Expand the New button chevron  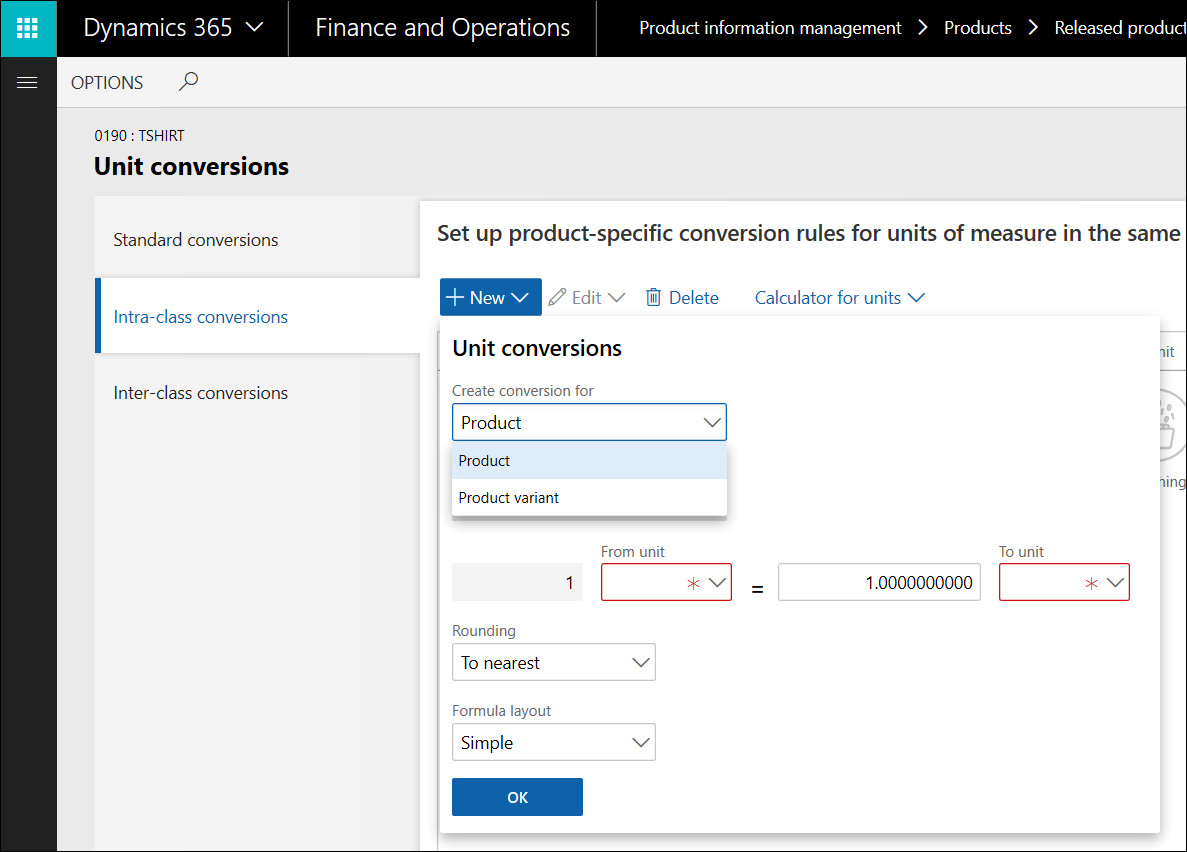[x=519, y=298]
